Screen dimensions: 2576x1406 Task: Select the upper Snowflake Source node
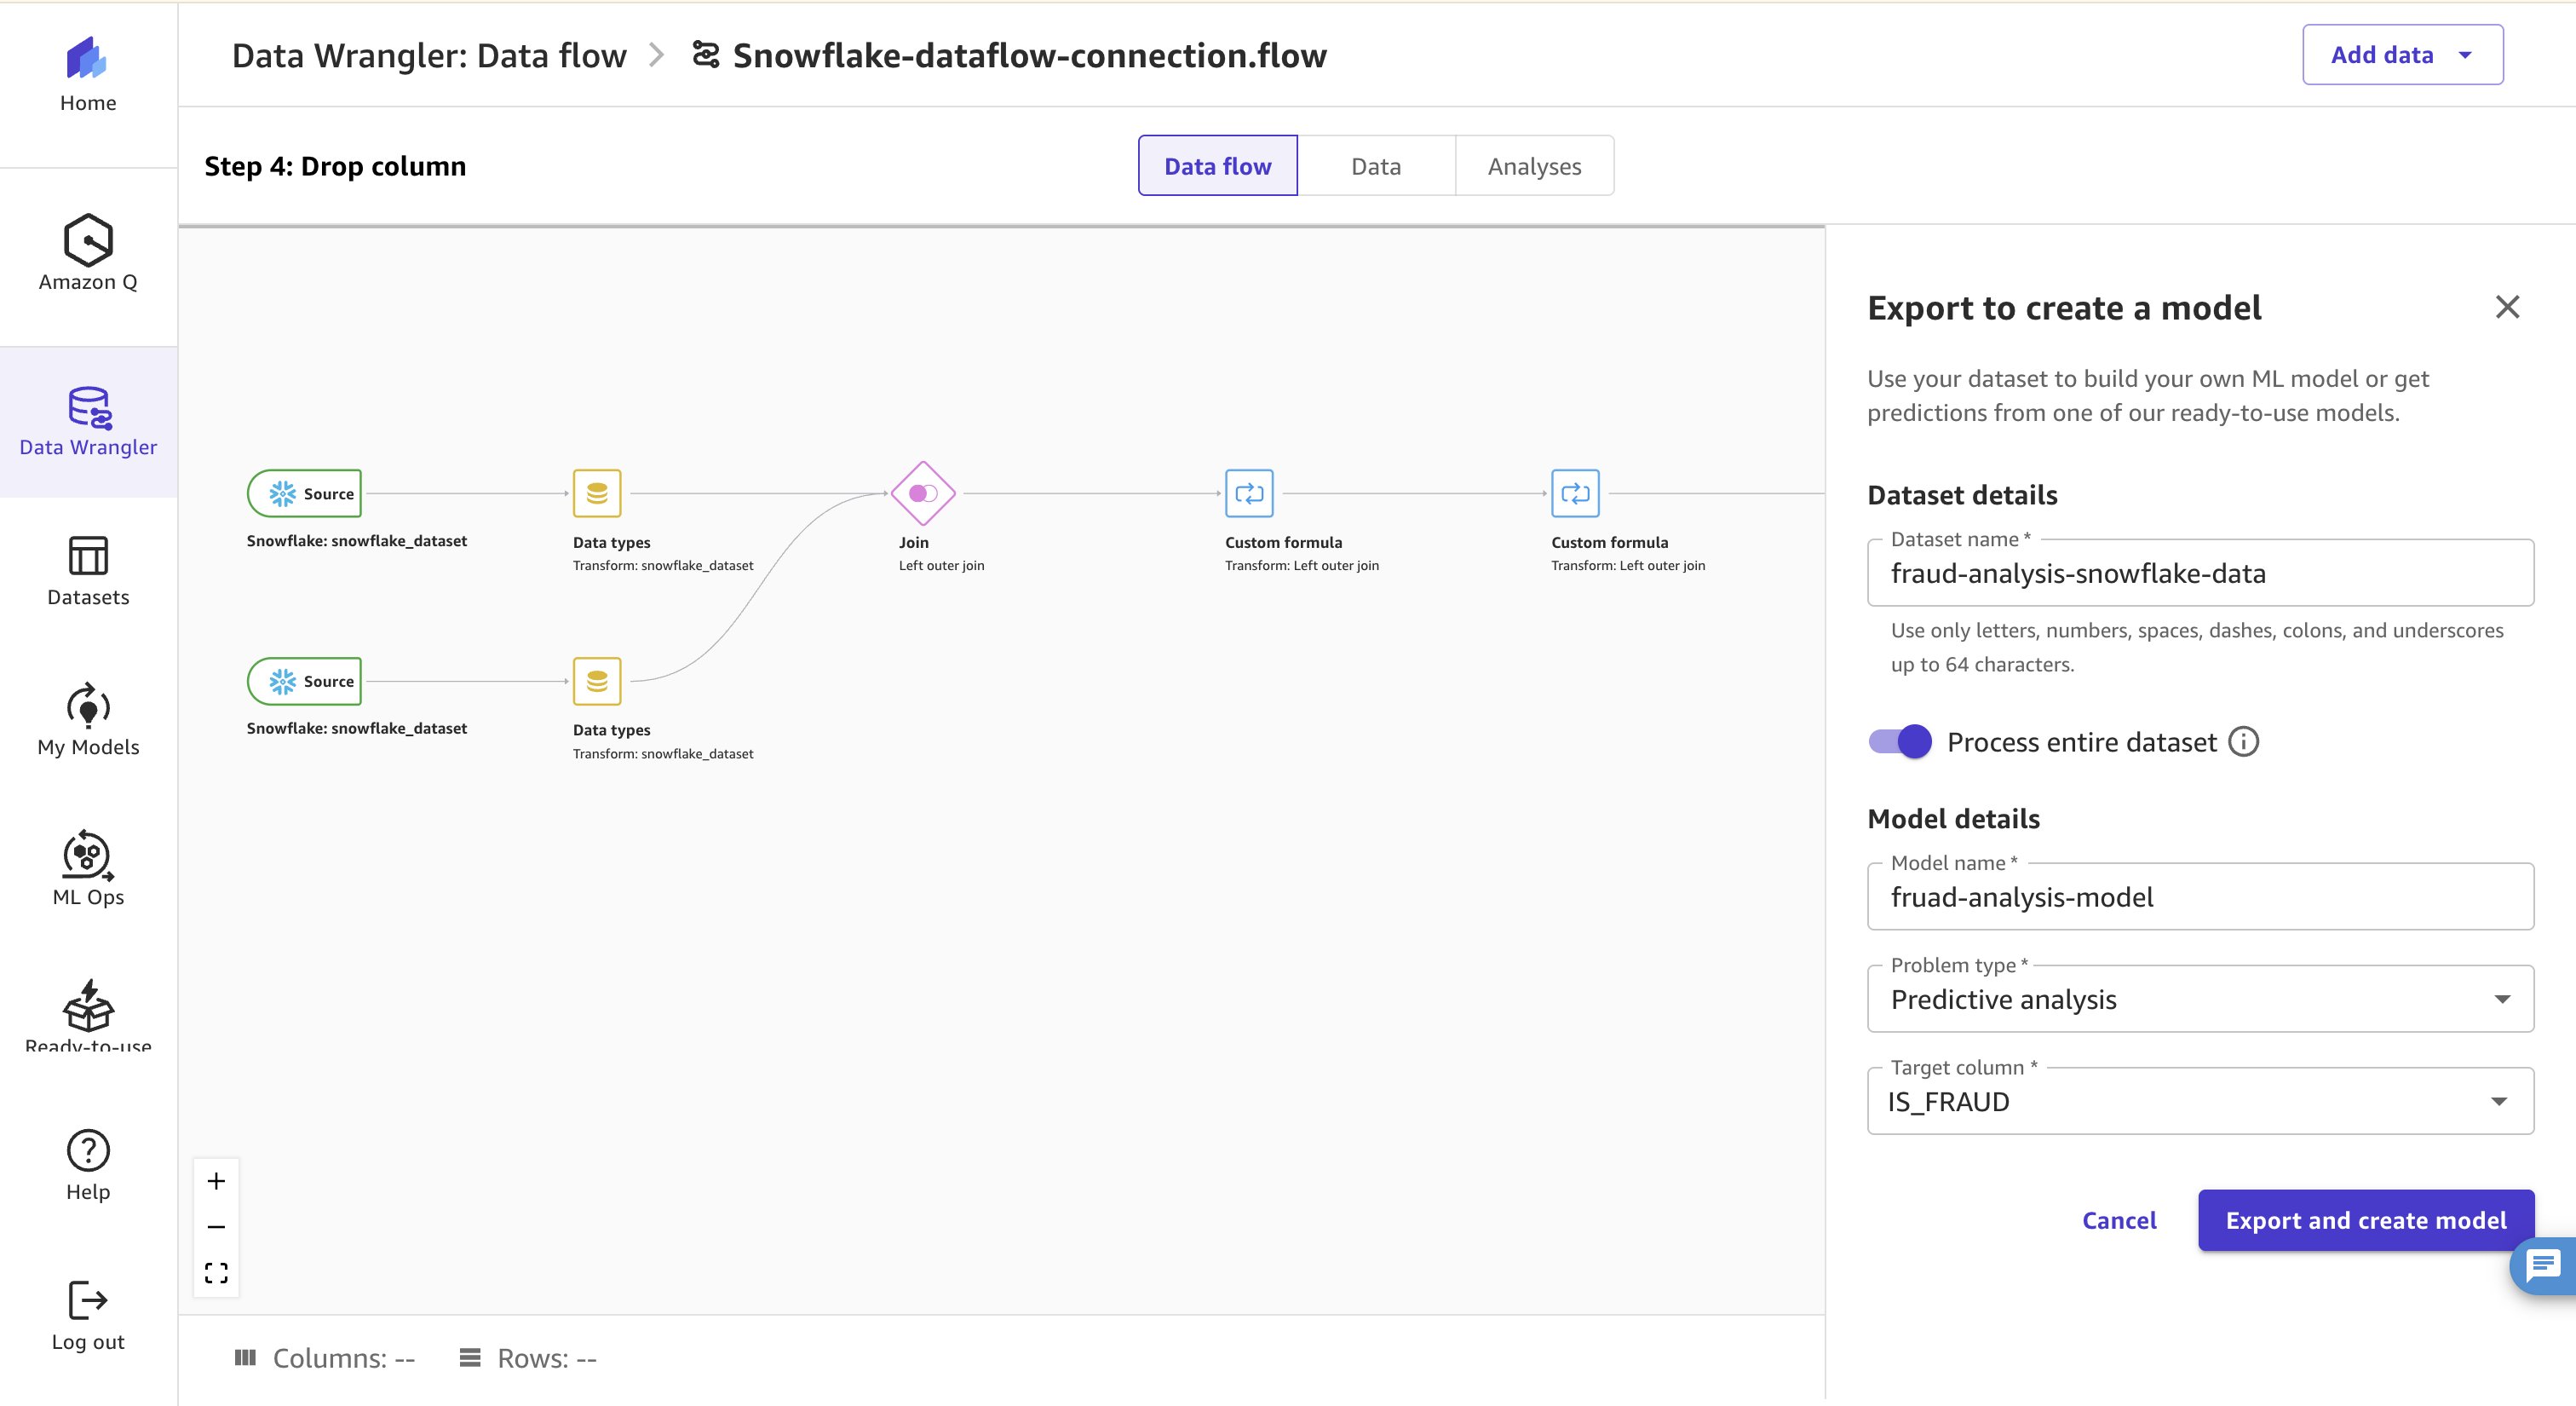pyautogui.click(x=305, y=493)
